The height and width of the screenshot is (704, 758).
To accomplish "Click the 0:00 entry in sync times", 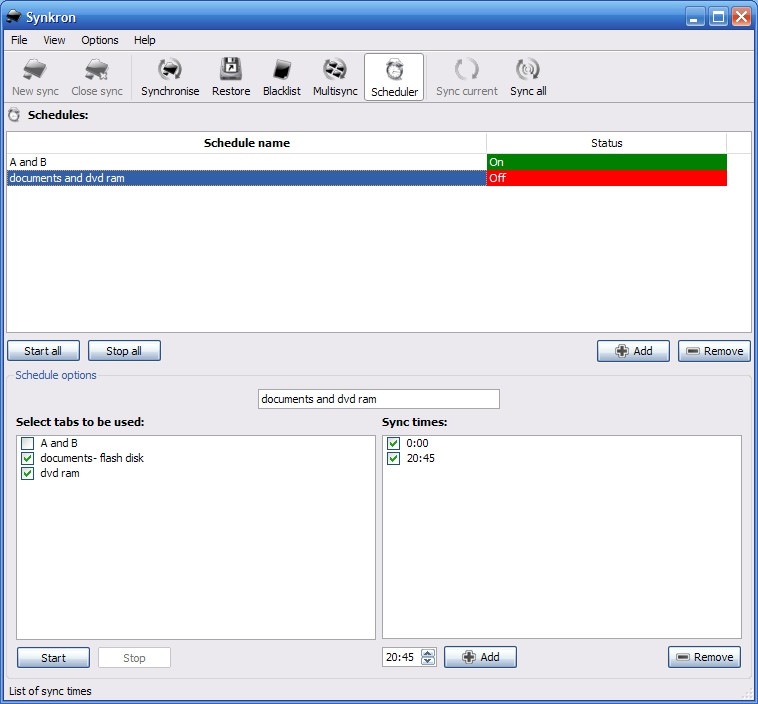I will point(417,443).
